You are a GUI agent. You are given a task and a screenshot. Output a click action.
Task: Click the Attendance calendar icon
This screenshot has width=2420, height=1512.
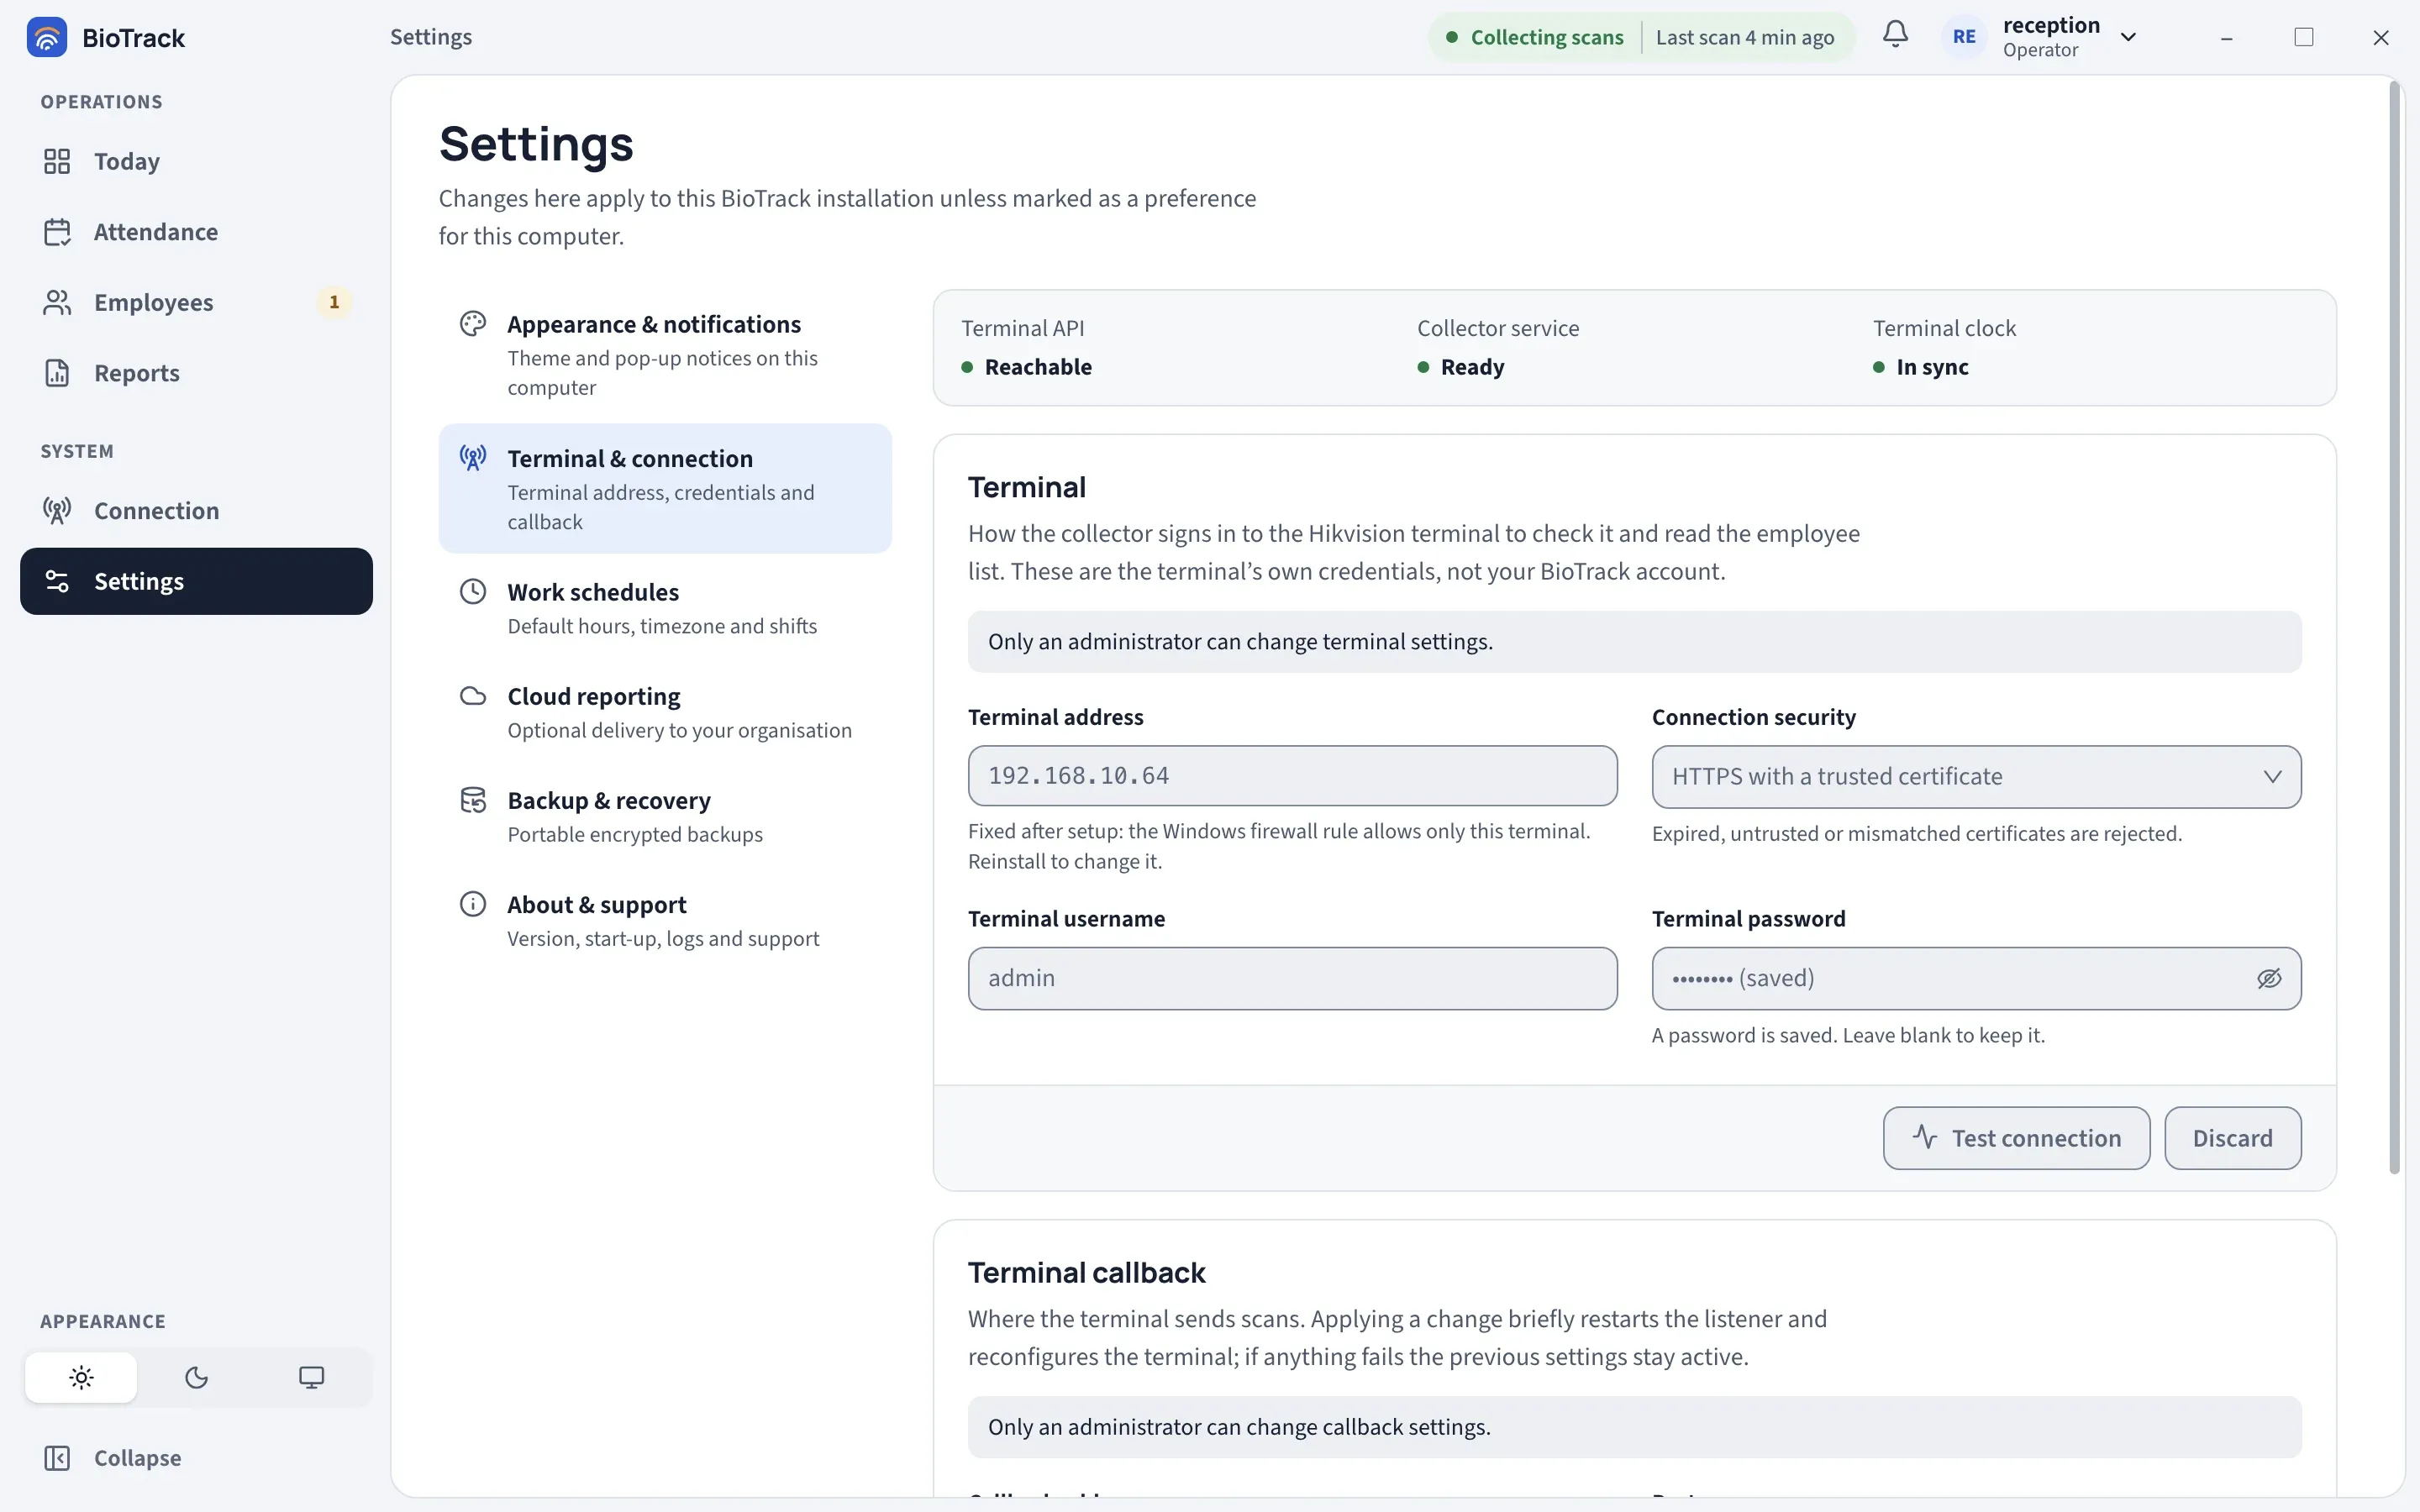57,232
